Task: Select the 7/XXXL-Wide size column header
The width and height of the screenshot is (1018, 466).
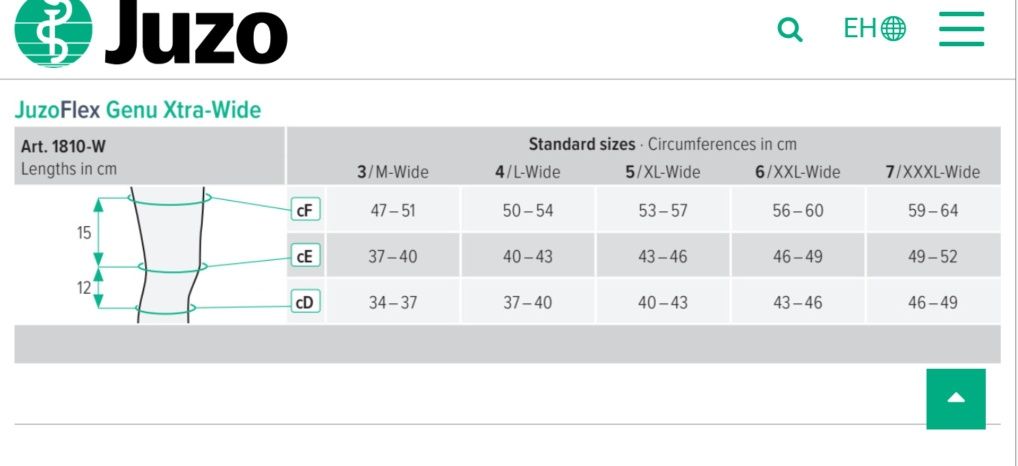Action: (x=933, y=172)
